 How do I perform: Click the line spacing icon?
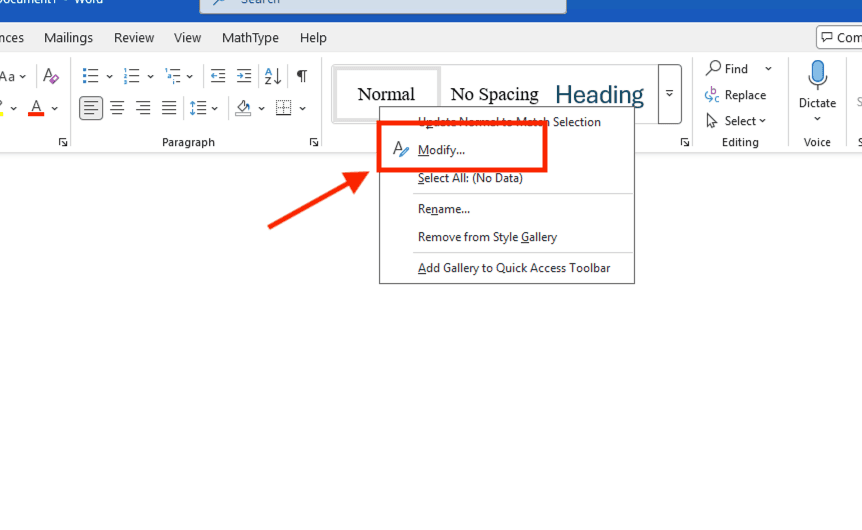tap(197, 108)
